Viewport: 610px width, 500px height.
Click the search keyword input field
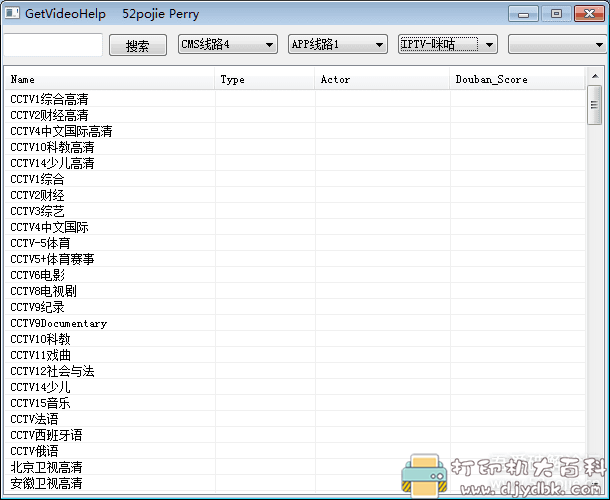53,45
